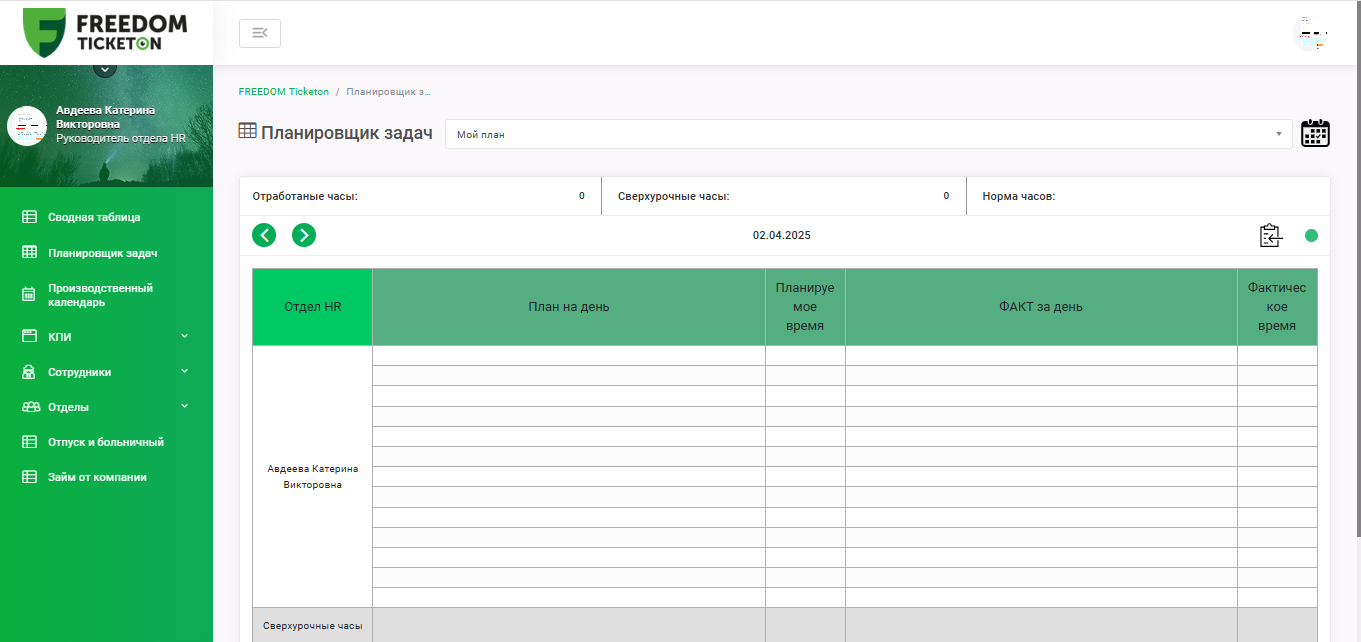Click the Производственный календарь calendar icon

coord(29,294)
